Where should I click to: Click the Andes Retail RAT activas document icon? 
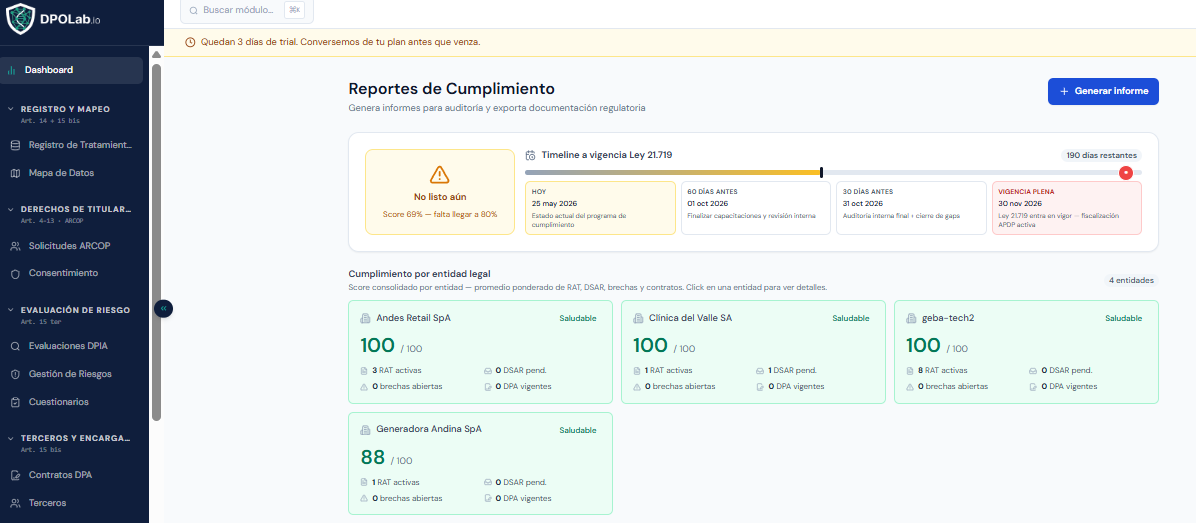coord(364,371)
